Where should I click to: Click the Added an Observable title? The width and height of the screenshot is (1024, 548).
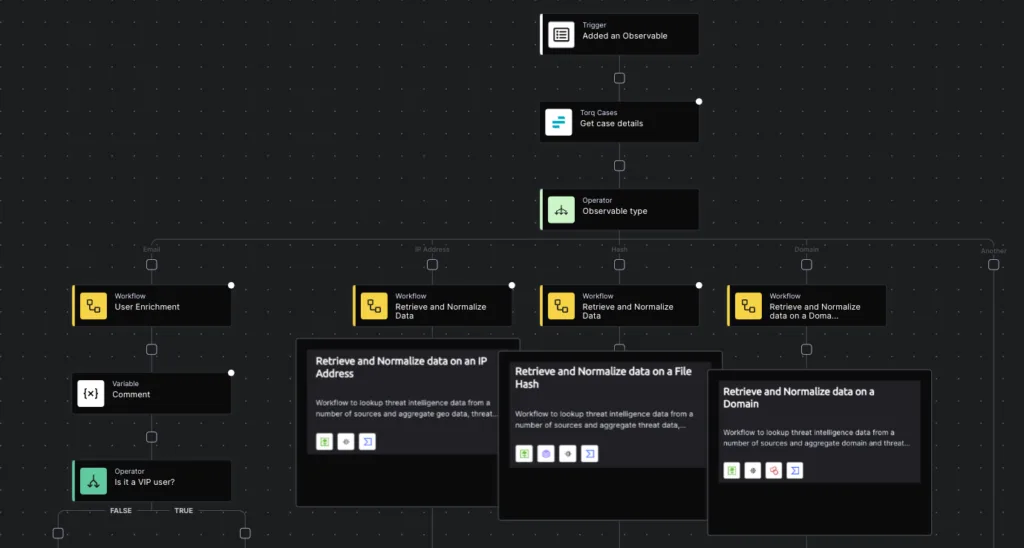coord(625,36)
